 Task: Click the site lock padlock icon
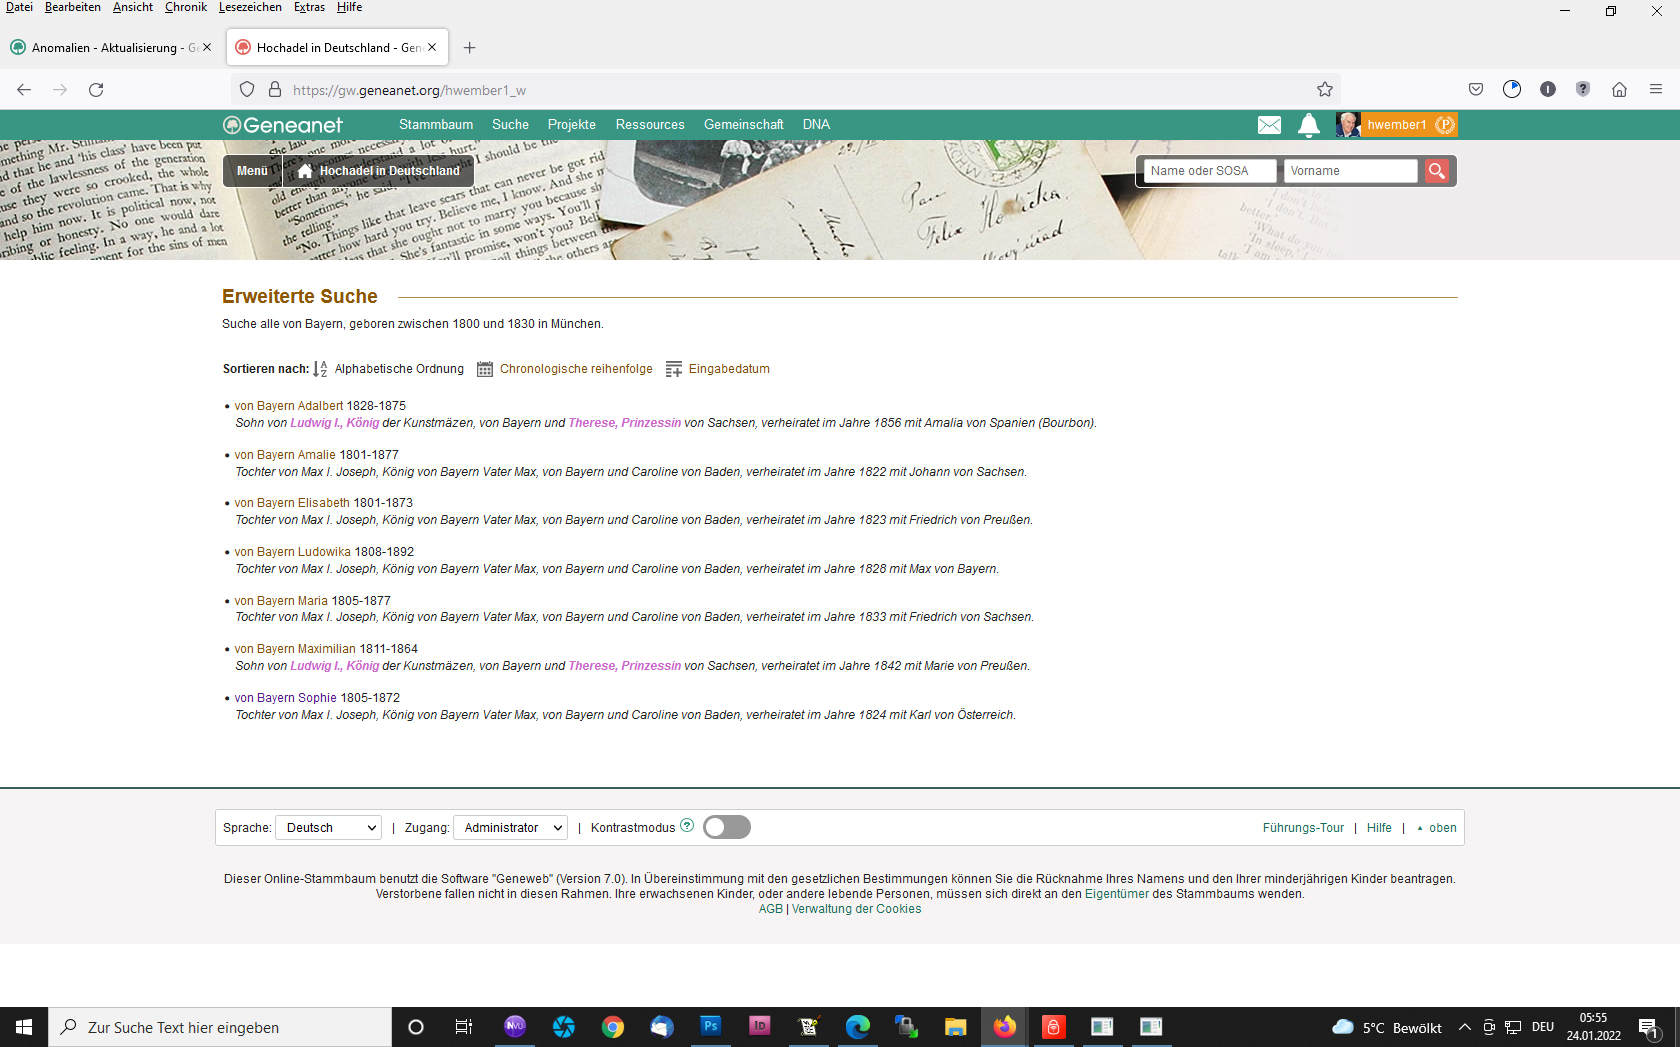coord(275,90)
